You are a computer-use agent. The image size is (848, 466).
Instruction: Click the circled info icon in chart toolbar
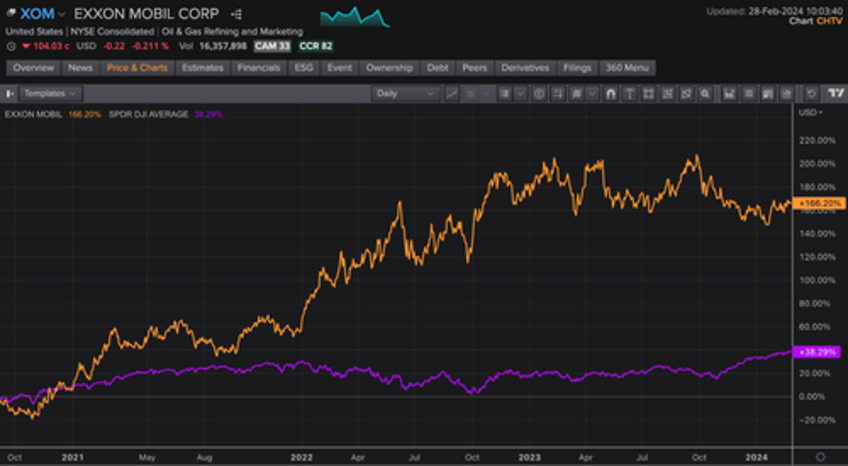point(539,94)
